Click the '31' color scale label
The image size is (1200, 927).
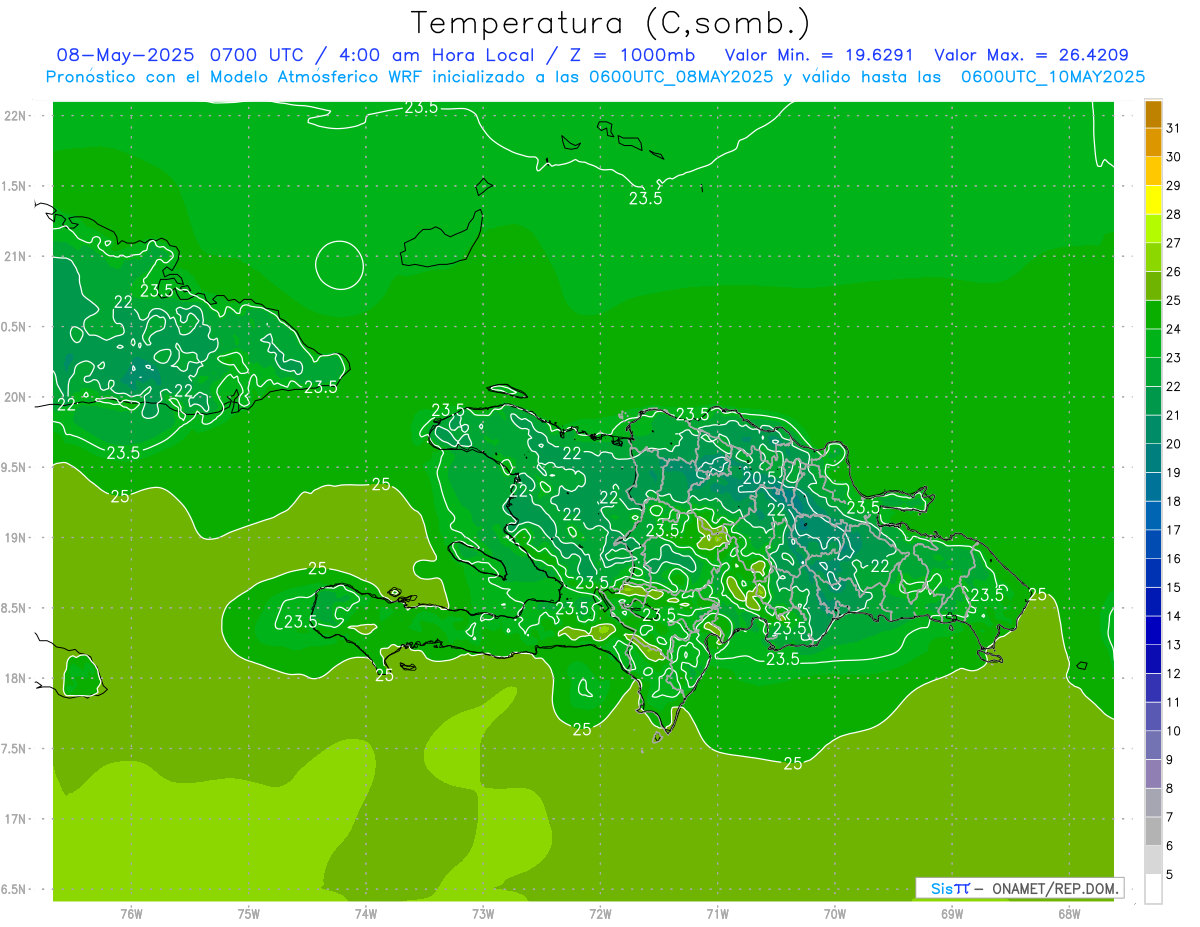pos(1174,127)
